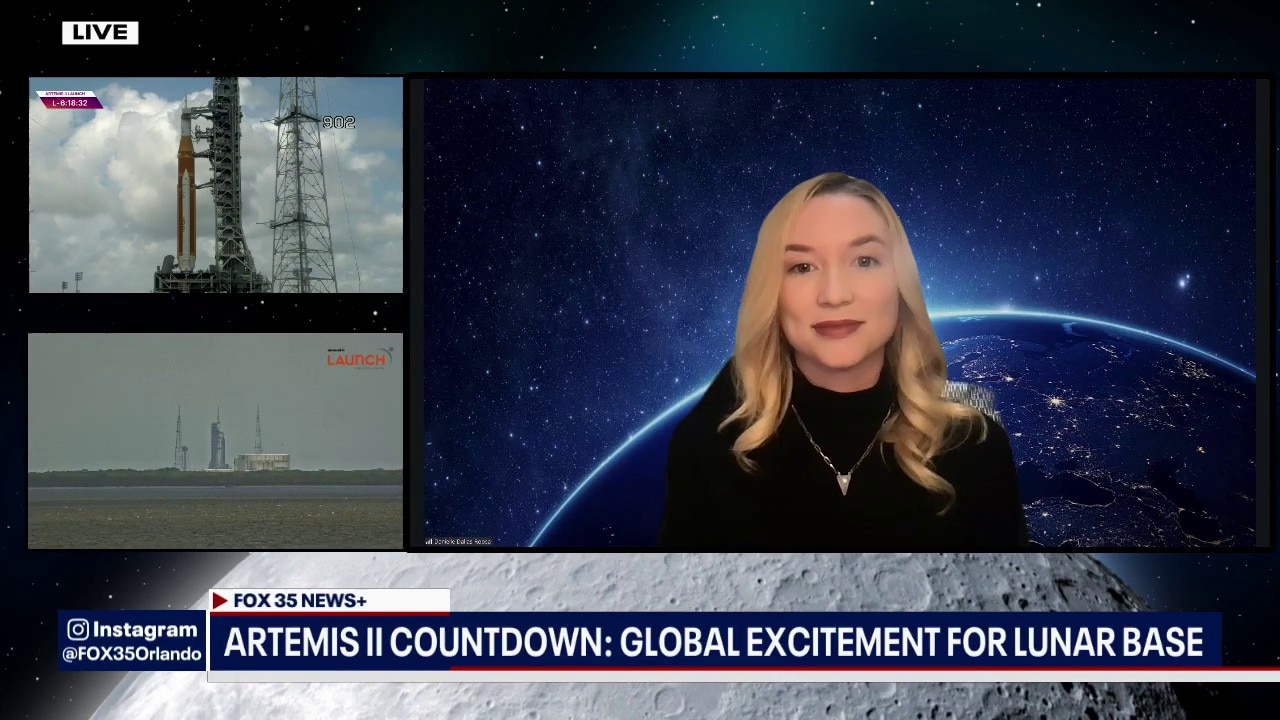Viewport: 1280px width, 720px height.
Task: Click the red play triangle beside FOX 35 NEWS+
Action: [x=221, y=600]
